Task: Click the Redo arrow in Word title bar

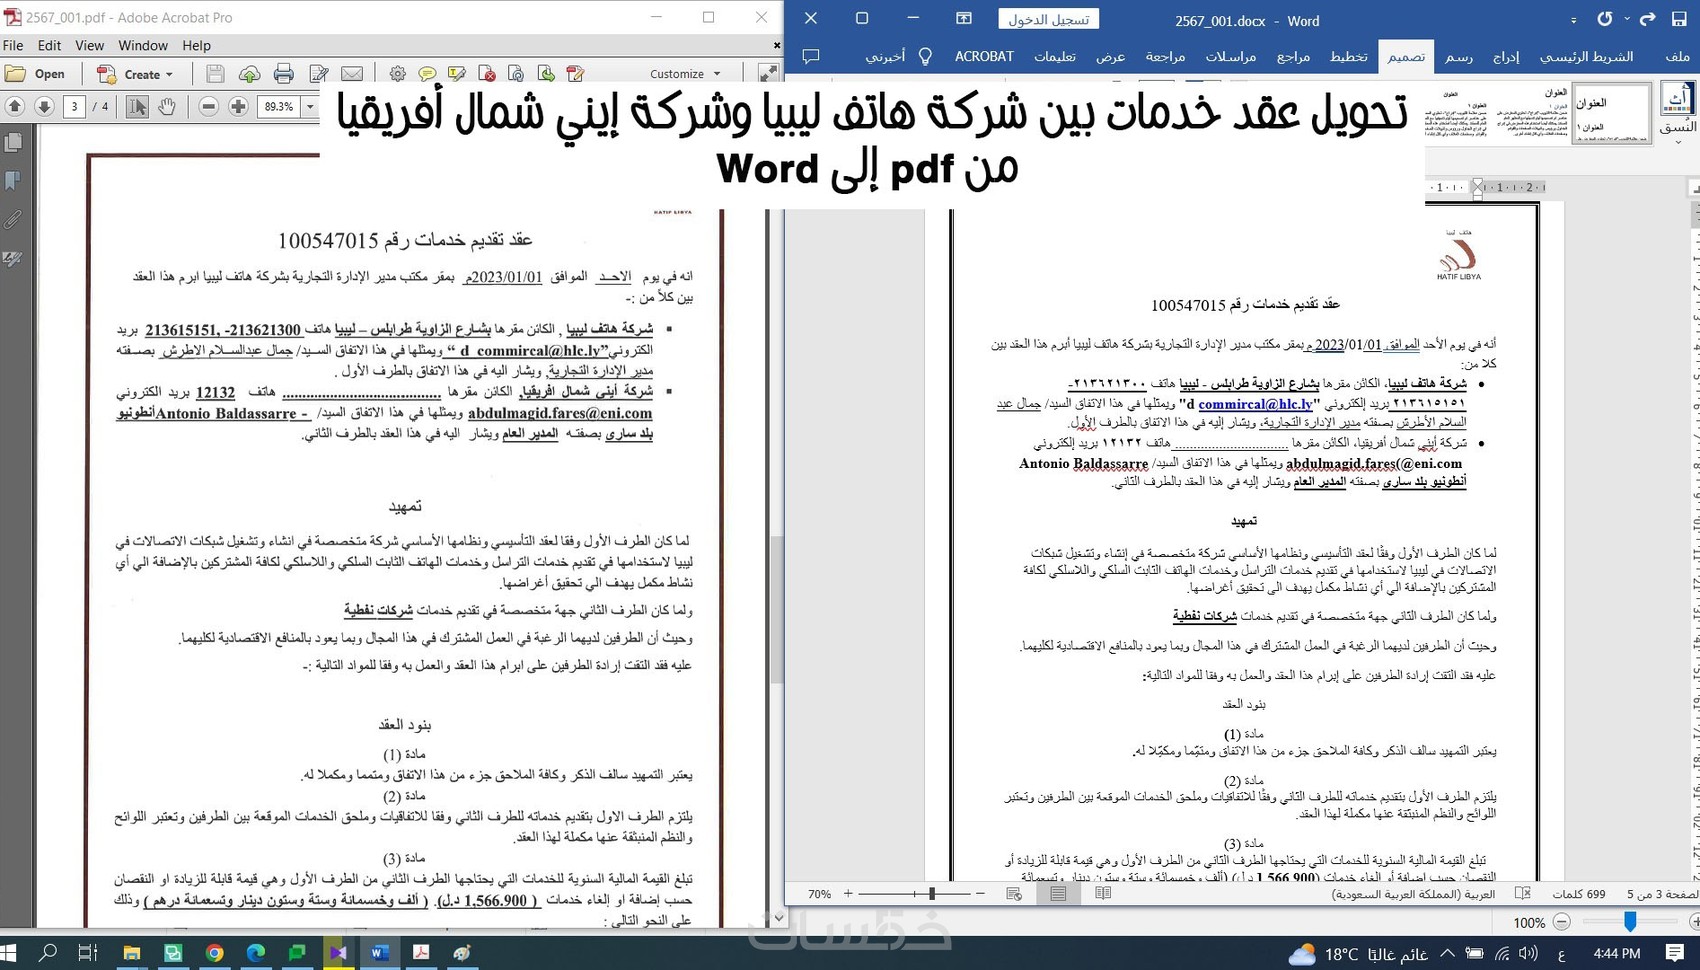Action: click(x=1648, y=19)
